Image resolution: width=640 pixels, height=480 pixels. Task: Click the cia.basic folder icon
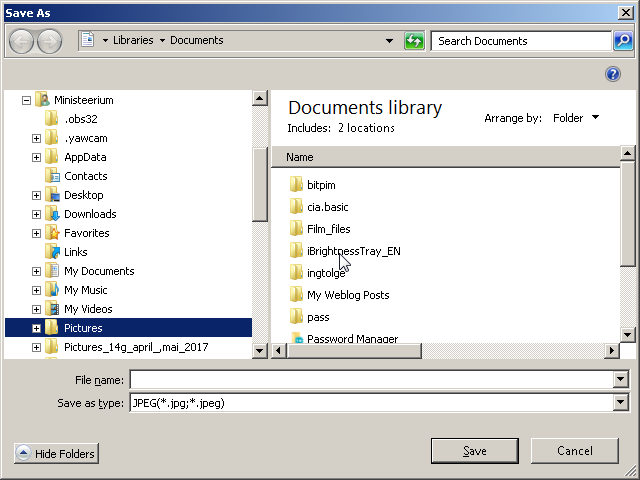click(x=296, y=207)
